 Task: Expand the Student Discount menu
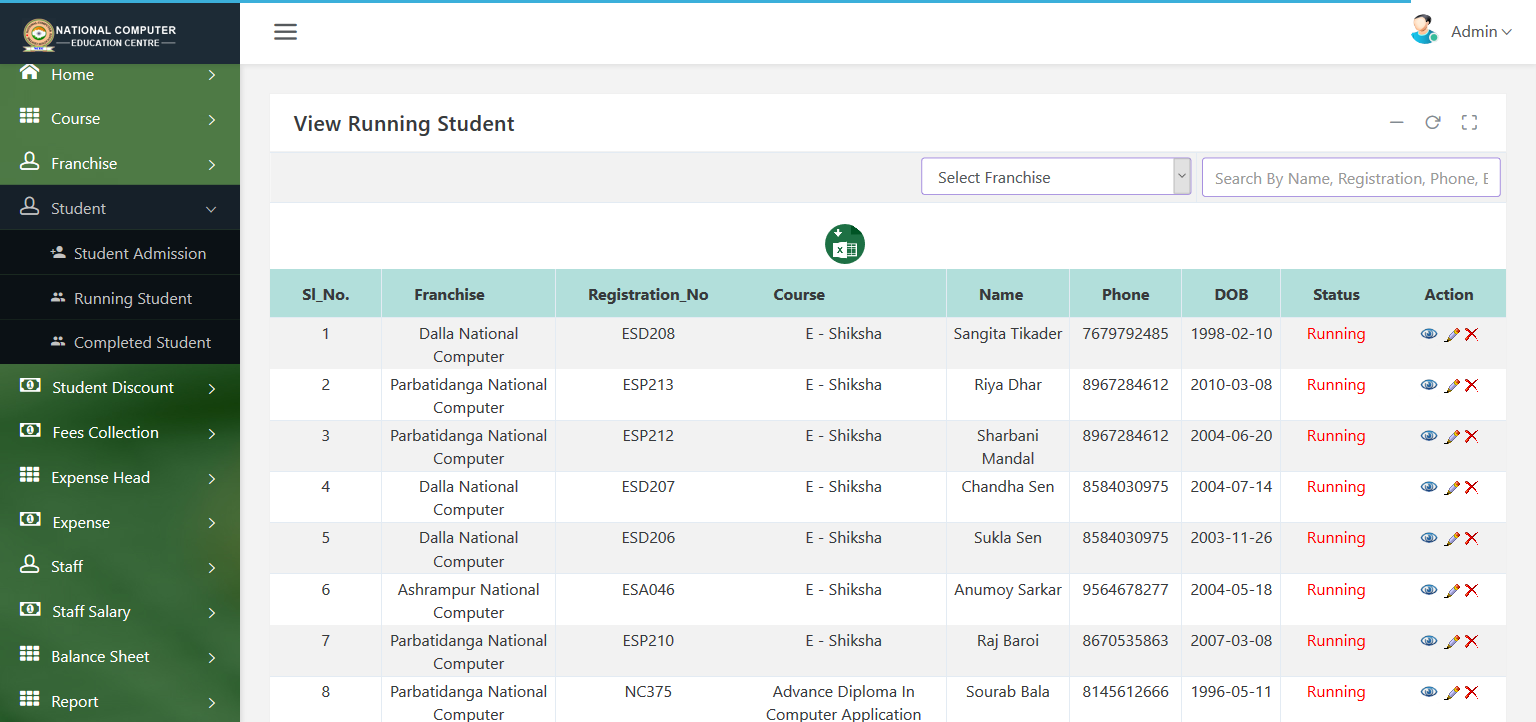tap(120, 388)
